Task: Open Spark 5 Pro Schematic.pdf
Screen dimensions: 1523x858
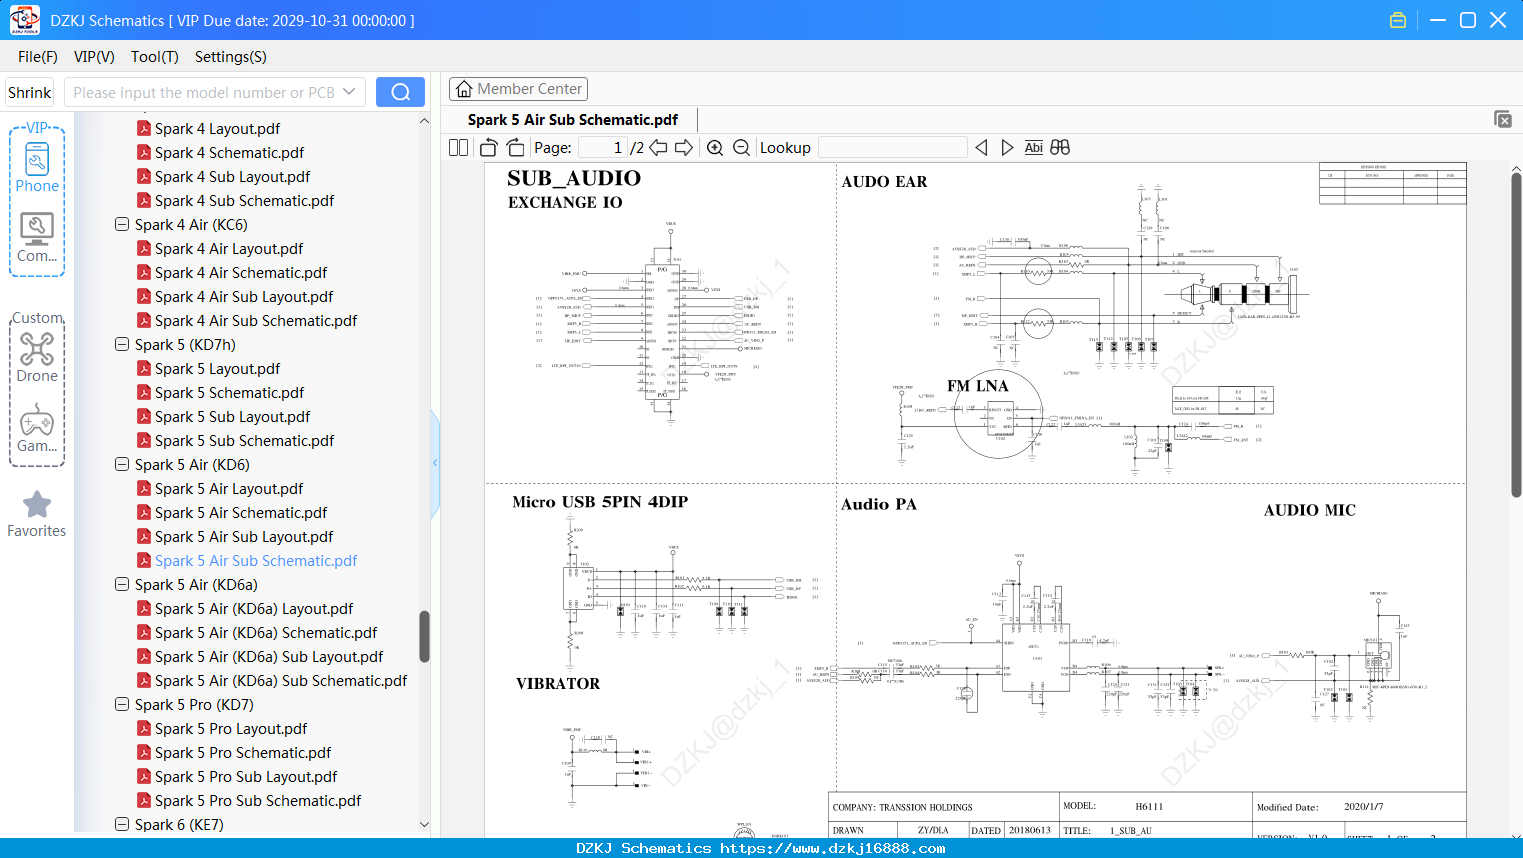Action: click(x=243, y=753)
